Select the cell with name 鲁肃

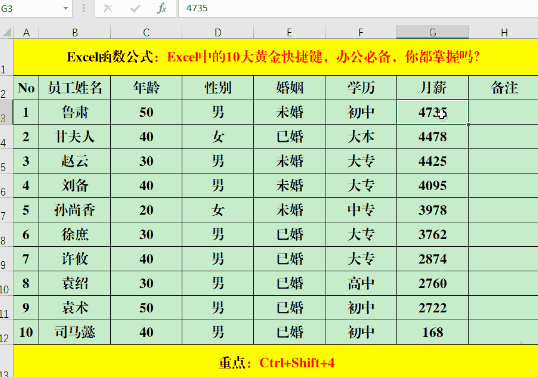click(x=75, y=112)
